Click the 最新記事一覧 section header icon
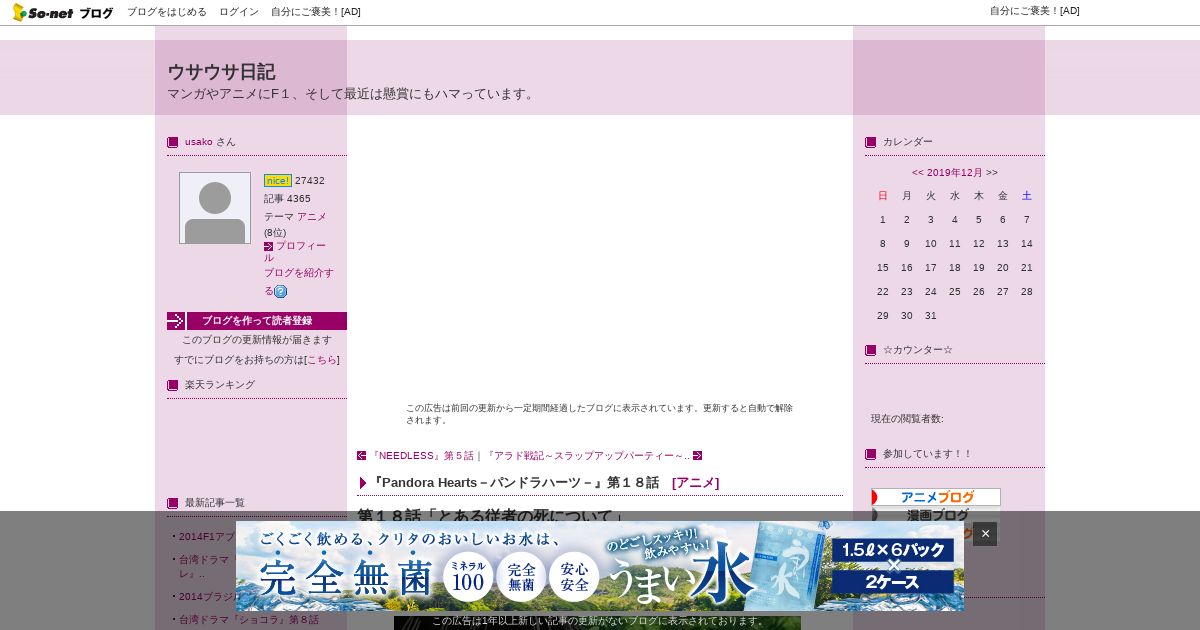The height and width of the screenshot is (630, 1200). [173, 503]
